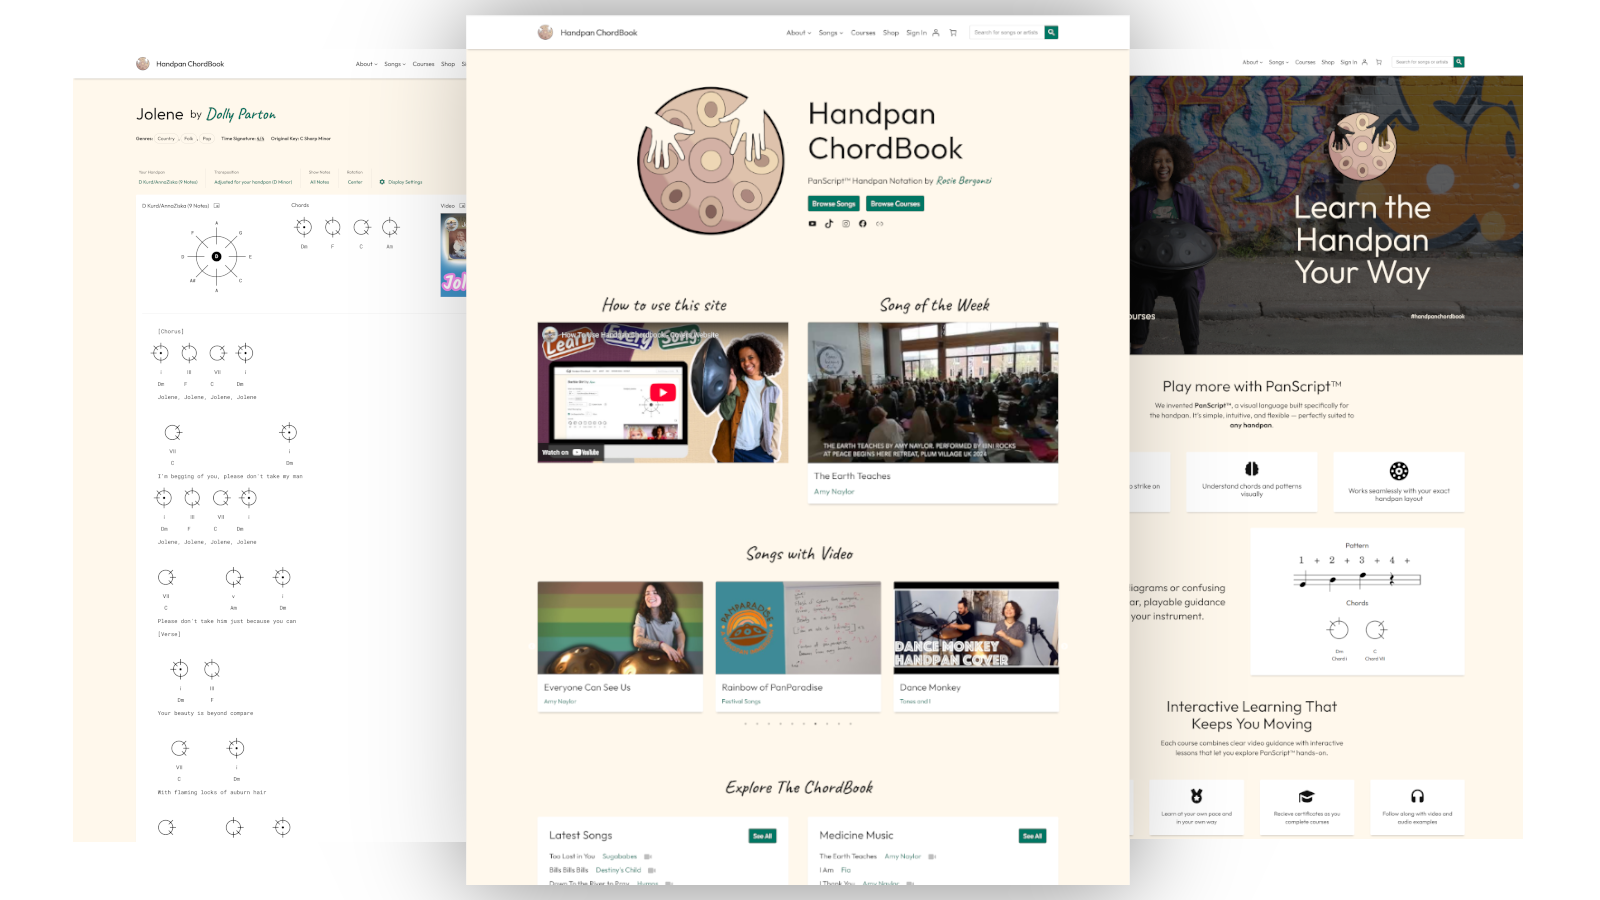Open the Songs dropdown in the navbar
1600x900 pixels.
[828, 32]
